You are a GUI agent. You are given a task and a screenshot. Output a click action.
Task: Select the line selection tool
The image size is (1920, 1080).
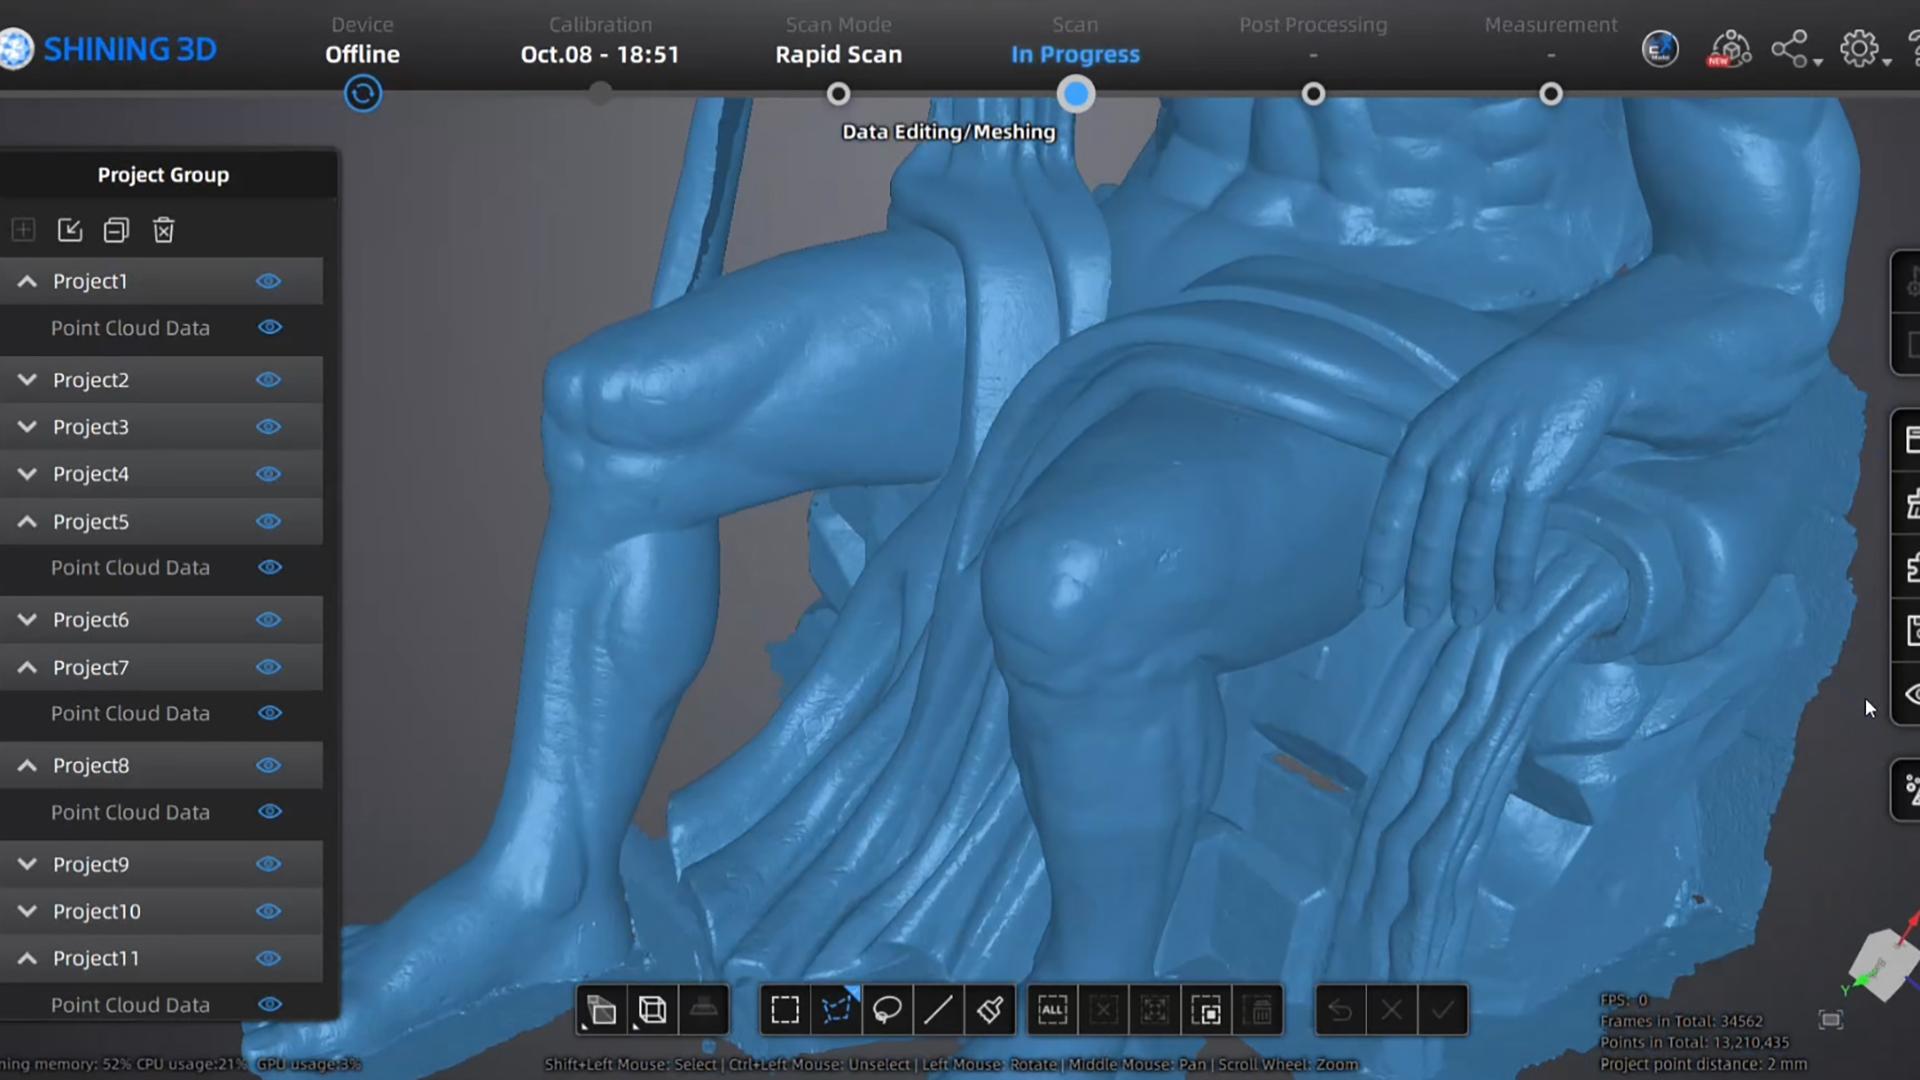tap(938, 1010)
